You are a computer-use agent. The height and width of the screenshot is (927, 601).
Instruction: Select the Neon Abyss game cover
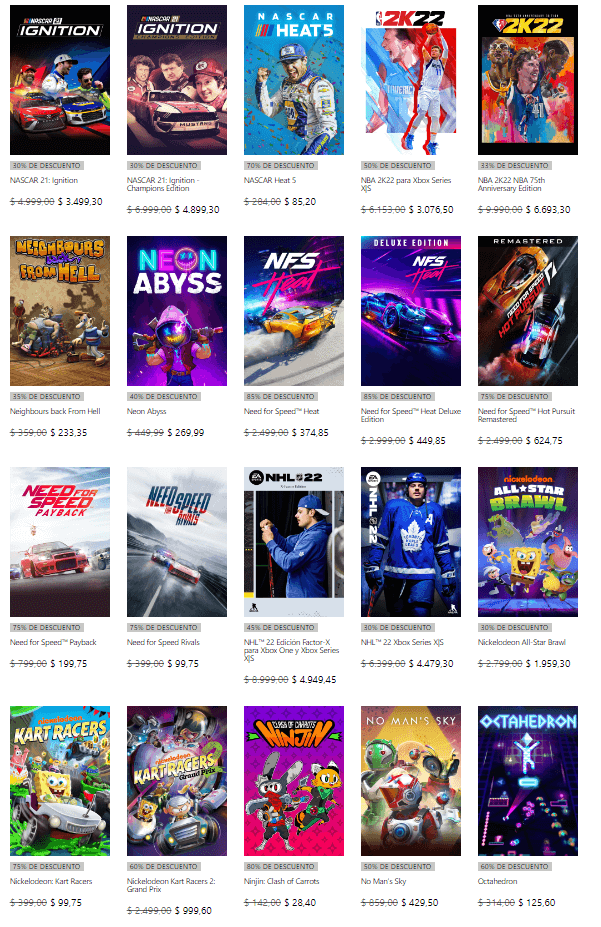point(177,311)
